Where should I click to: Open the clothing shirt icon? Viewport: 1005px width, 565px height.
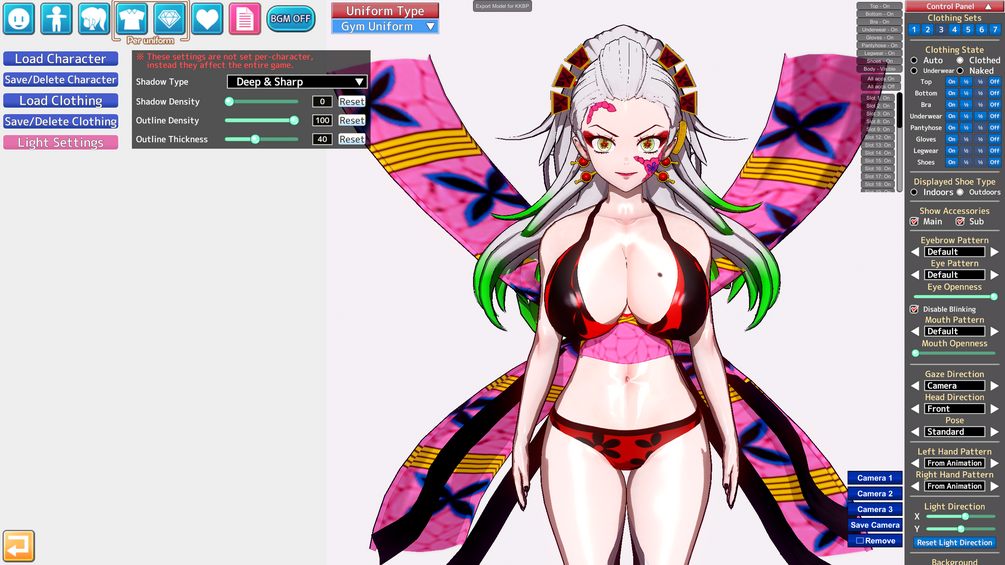pos(131,19)
